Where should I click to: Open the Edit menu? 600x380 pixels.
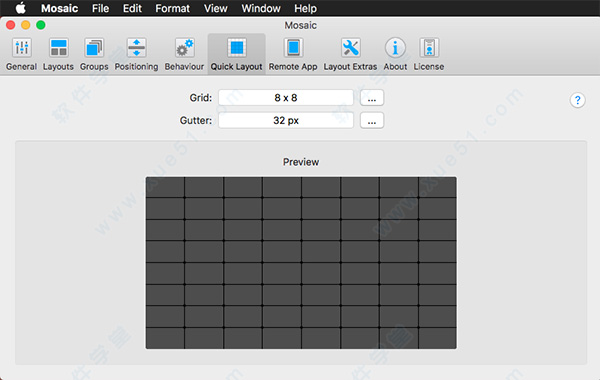pyautogui.click(x=132, y=8)
